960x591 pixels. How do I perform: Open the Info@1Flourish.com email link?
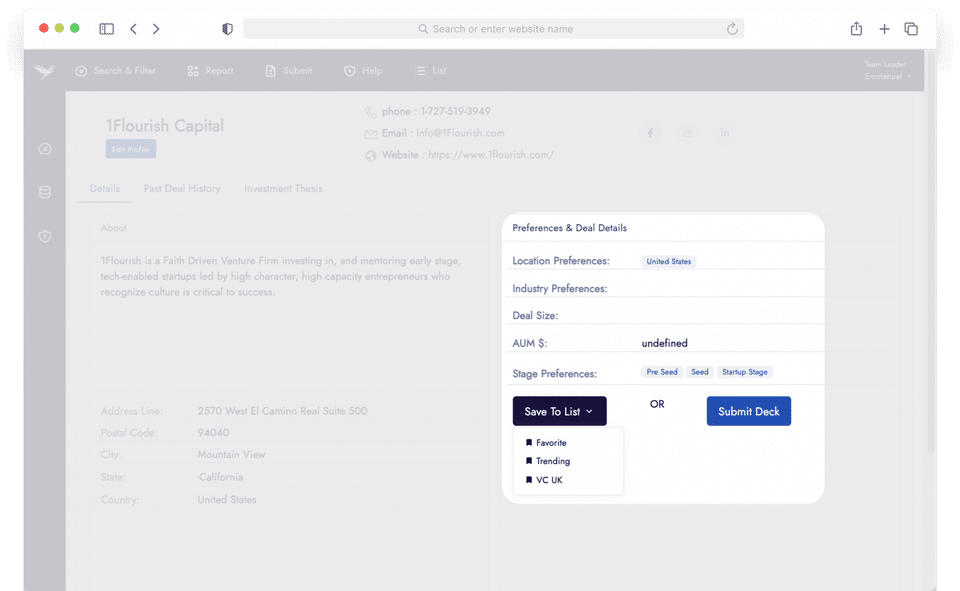click(x=460, y=133)
